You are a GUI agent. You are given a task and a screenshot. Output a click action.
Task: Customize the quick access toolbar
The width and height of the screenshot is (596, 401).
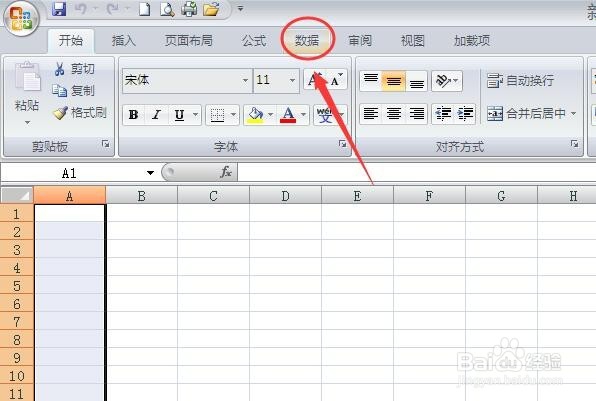point(240,8)
